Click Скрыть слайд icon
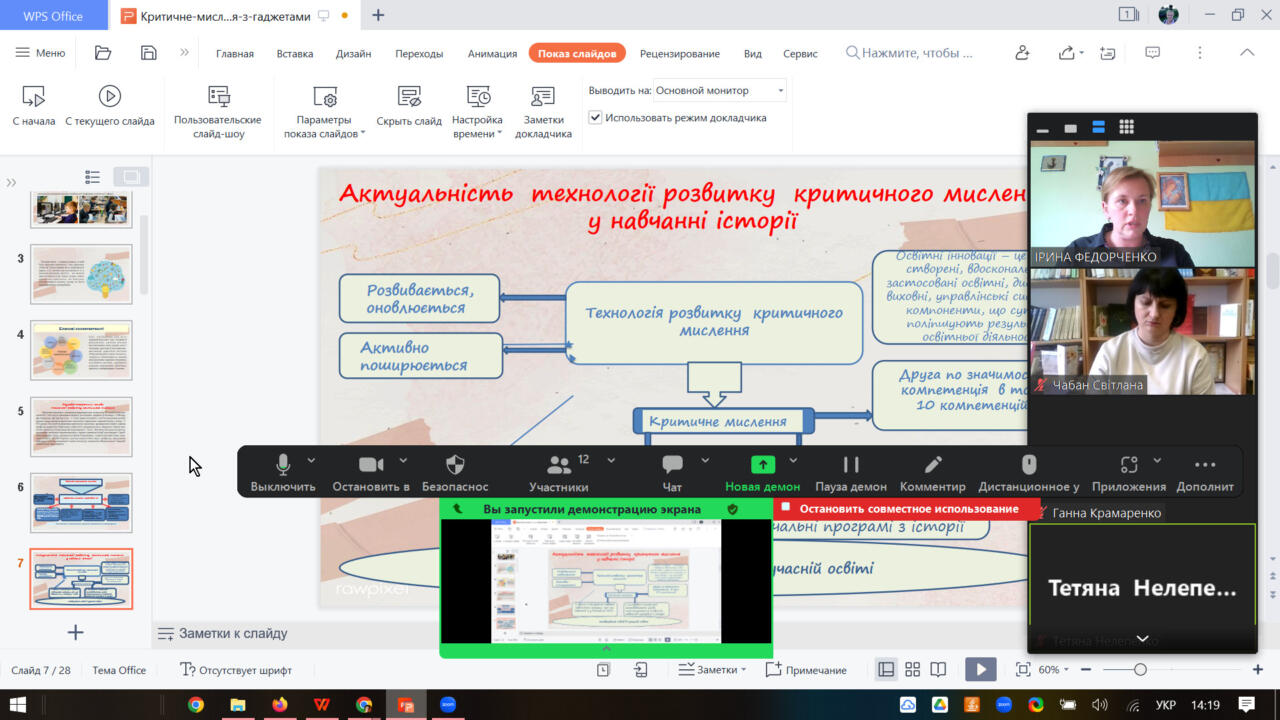 [x=409, y=96]
